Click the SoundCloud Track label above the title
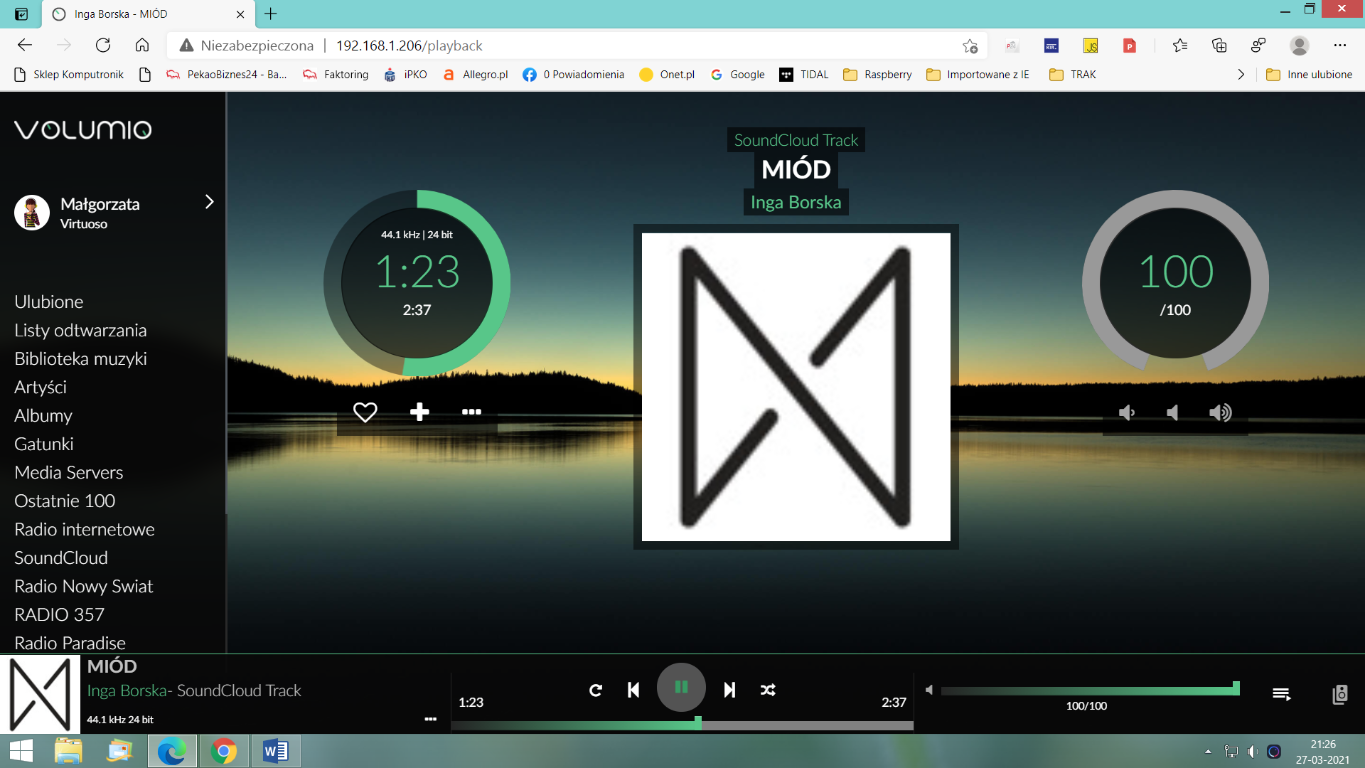Viewport: 1365px width, 768px height. tap(796, 140)
